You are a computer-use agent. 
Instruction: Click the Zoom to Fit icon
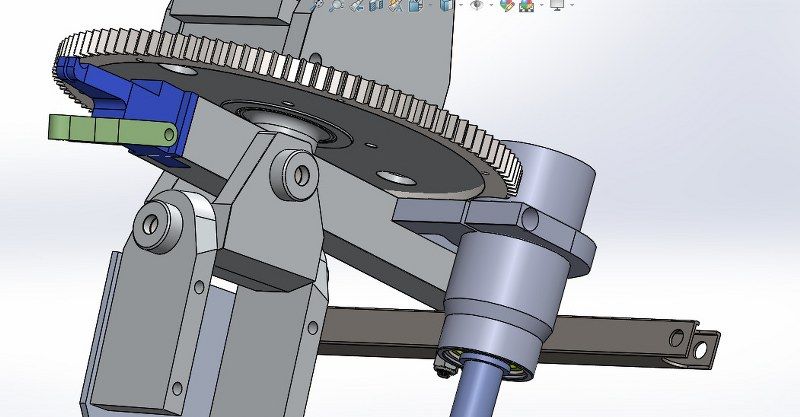318,5
